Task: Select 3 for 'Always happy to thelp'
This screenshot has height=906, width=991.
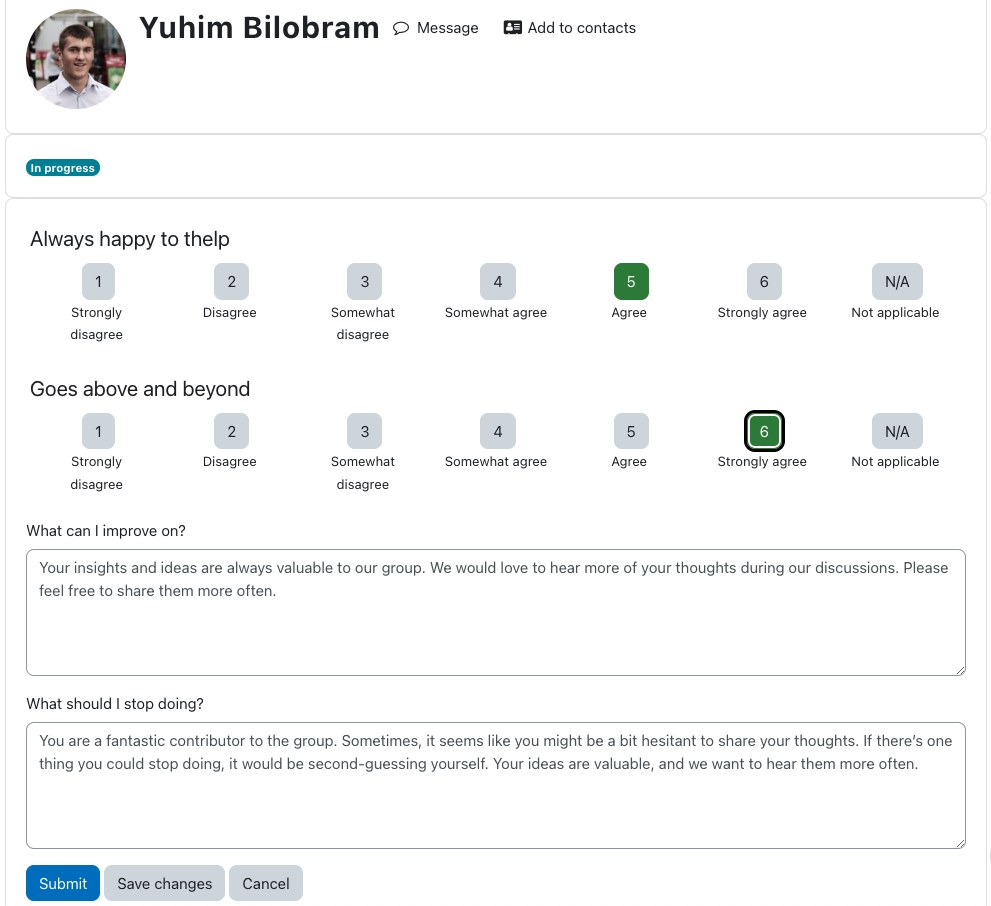Action: coord(365,282)
